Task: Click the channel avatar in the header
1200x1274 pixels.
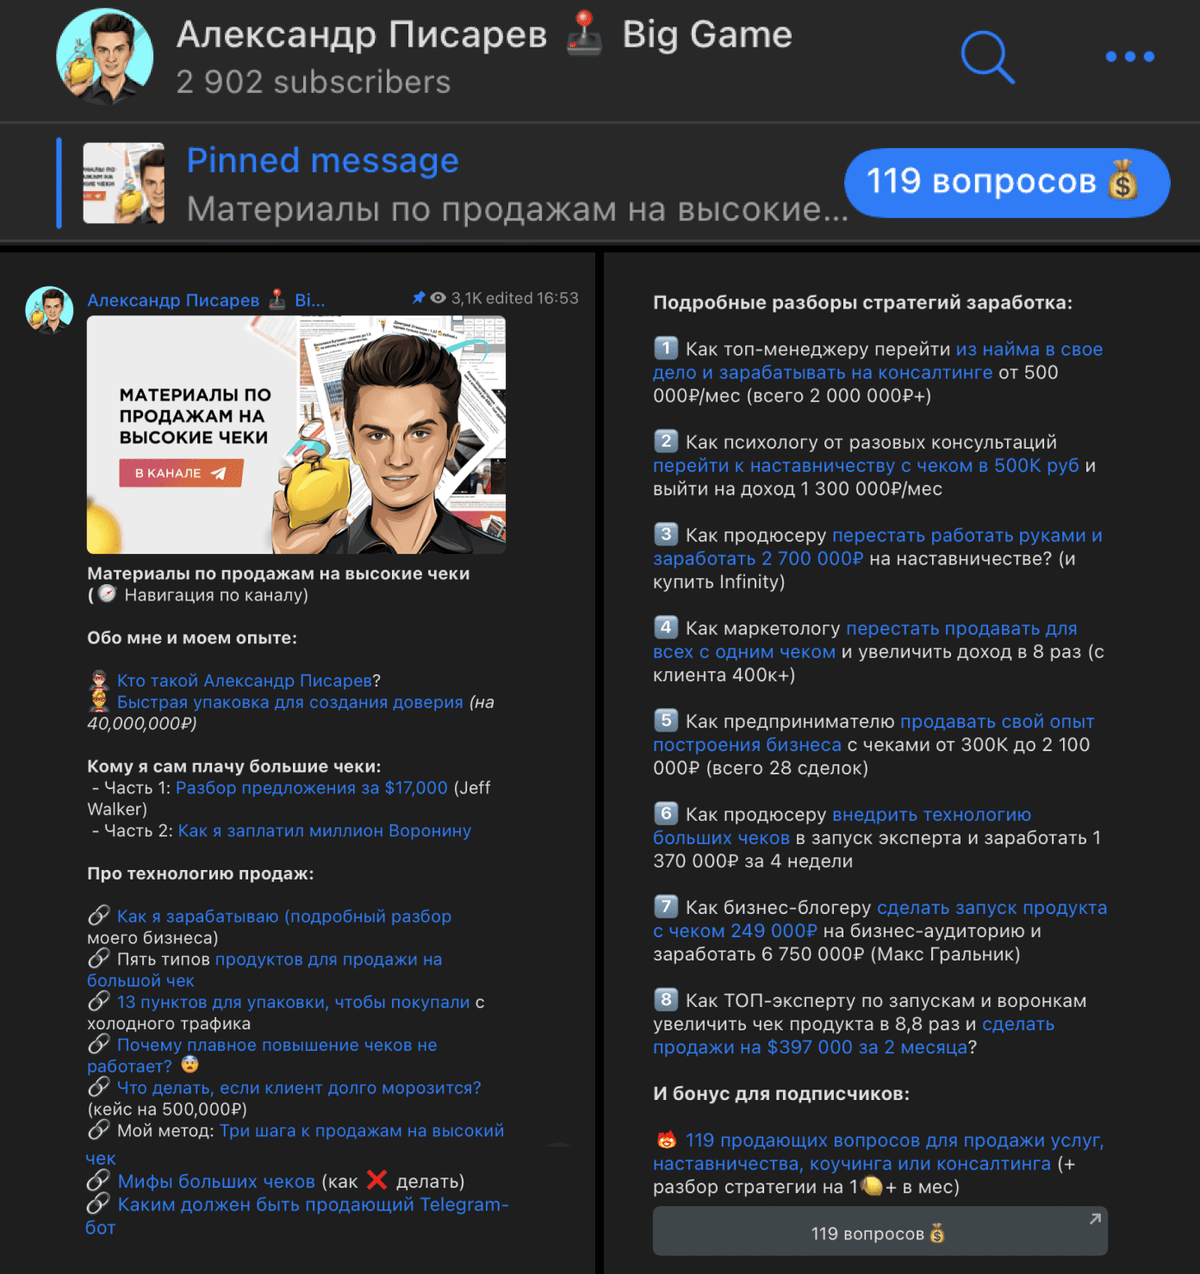Action: coord(105,57)
